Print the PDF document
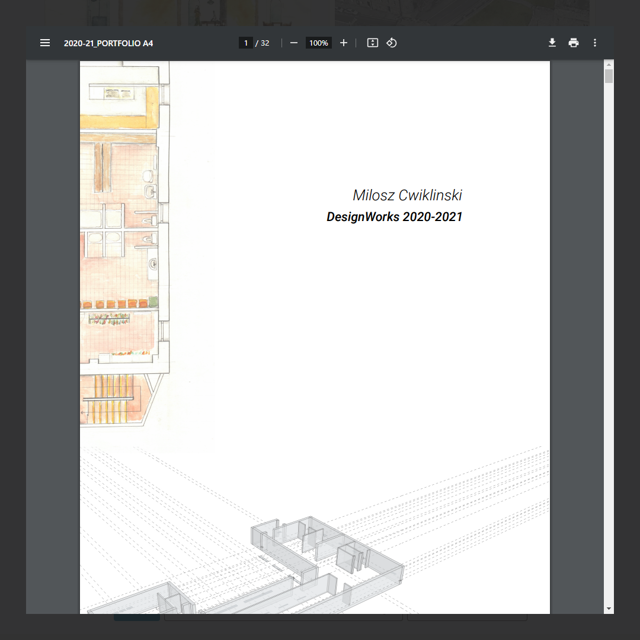This screenshot has width=640, height=640. click(573, 43)
